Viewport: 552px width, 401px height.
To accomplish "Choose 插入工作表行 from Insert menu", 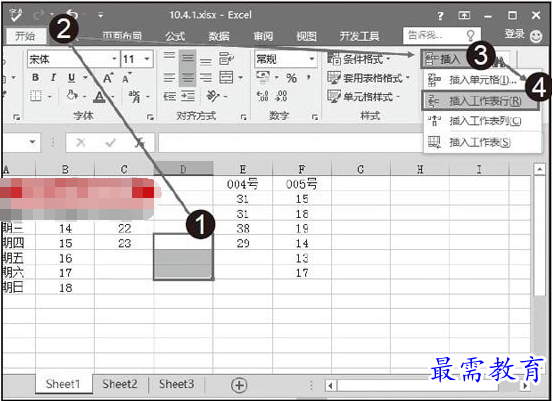I will coord(480,101).
